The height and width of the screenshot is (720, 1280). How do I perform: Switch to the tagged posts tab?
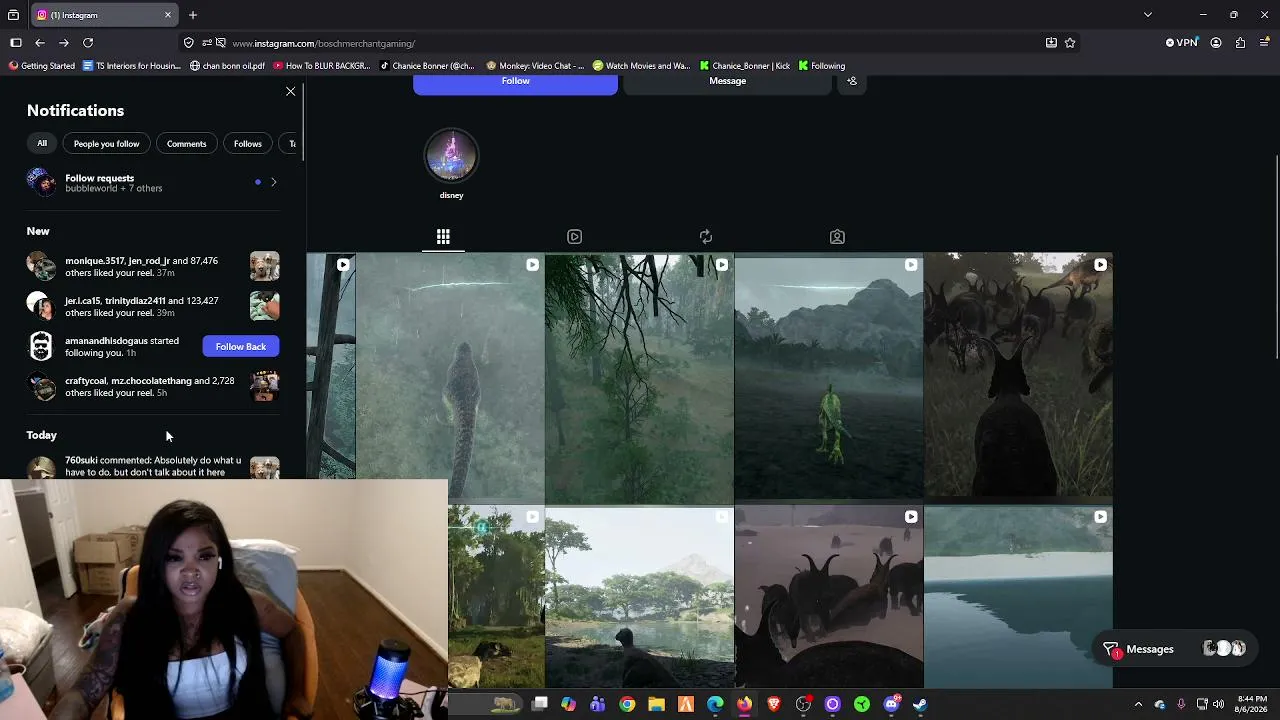tap(837, 237)
